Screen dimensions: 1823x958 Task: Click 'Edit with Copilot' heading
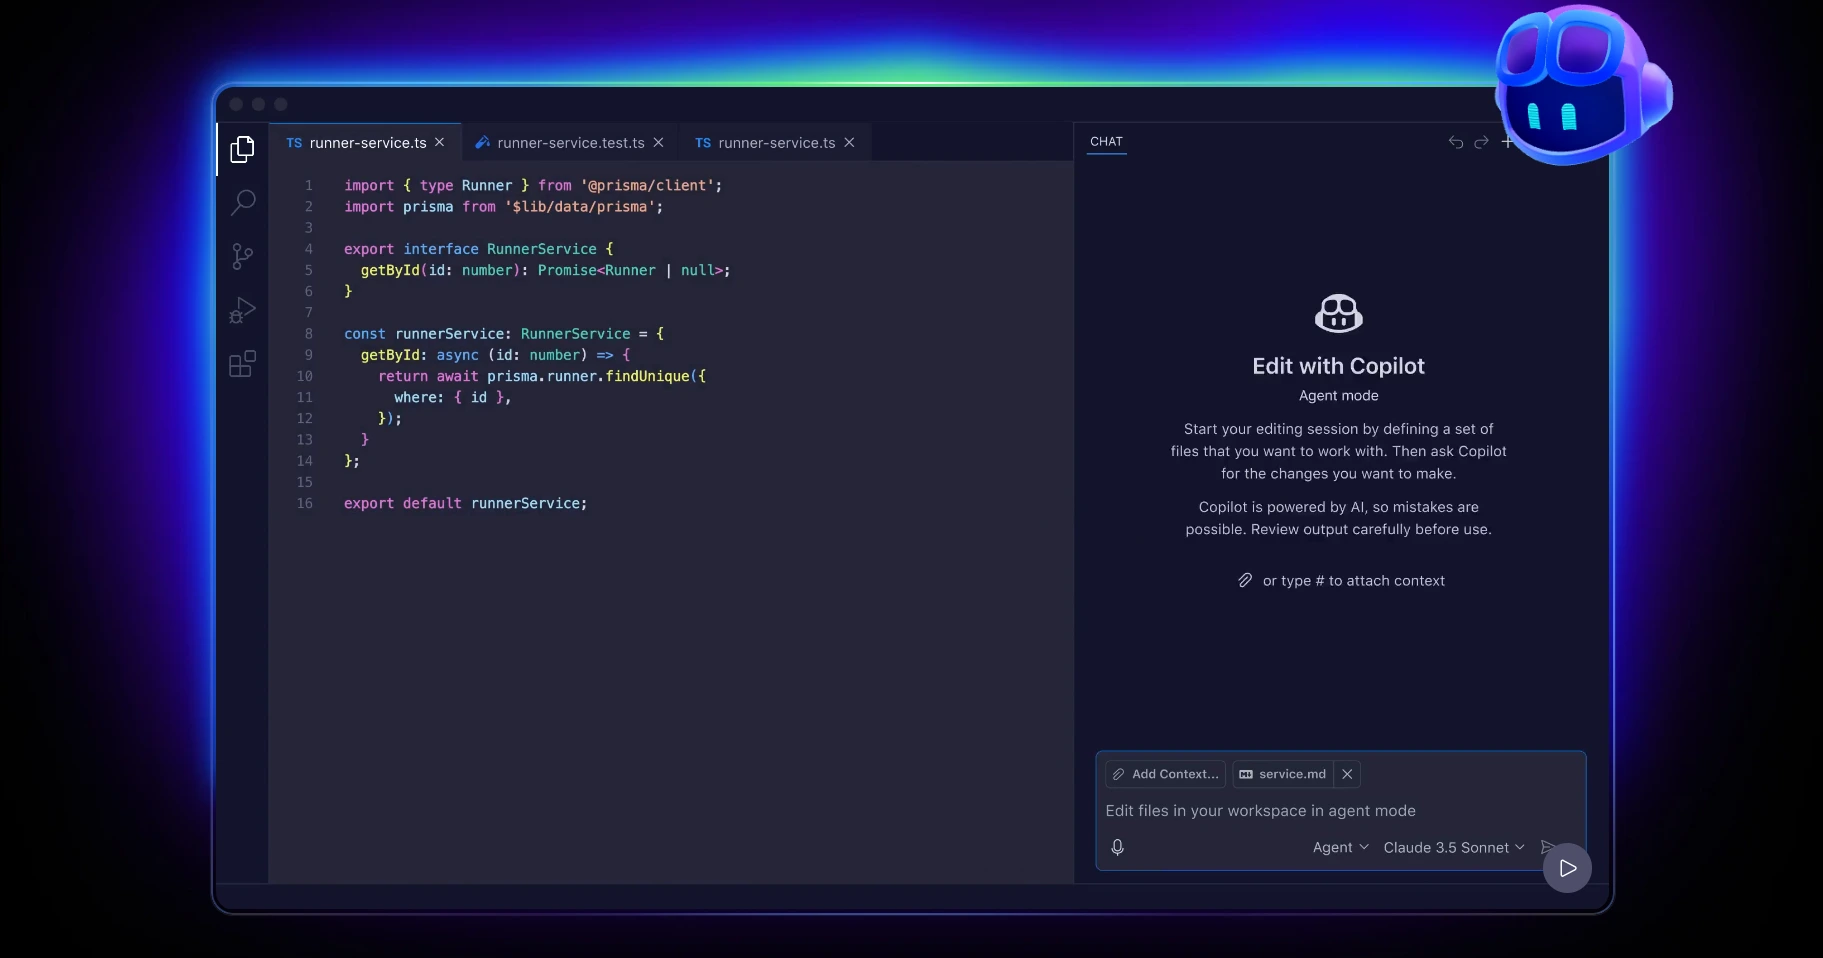point(1338,366)
